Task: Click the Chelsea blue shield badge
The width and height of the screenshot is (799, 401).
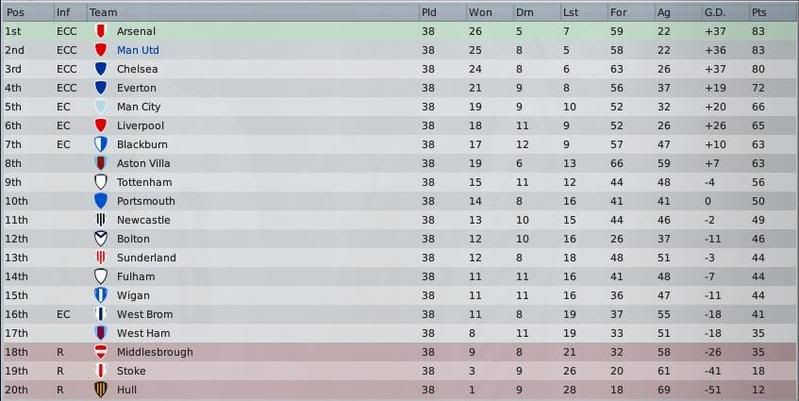Action: pyautogui.click(x=101, y=69)
